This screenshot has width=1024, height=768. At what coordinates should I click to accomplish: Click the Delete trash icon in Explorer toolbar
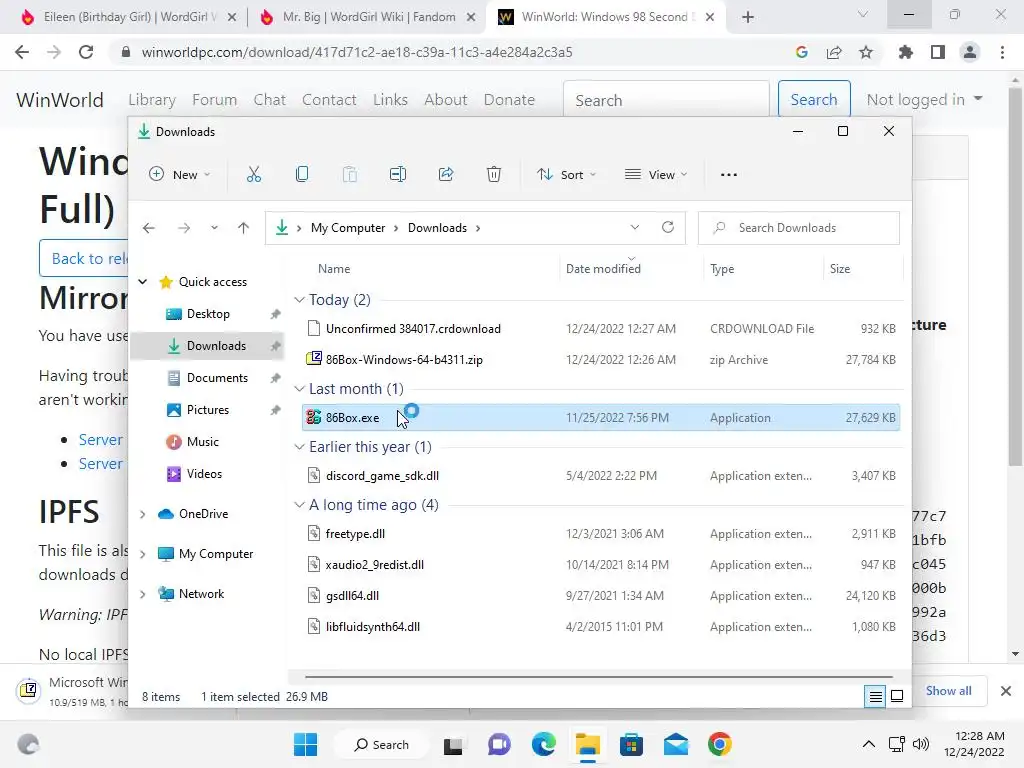494,174
